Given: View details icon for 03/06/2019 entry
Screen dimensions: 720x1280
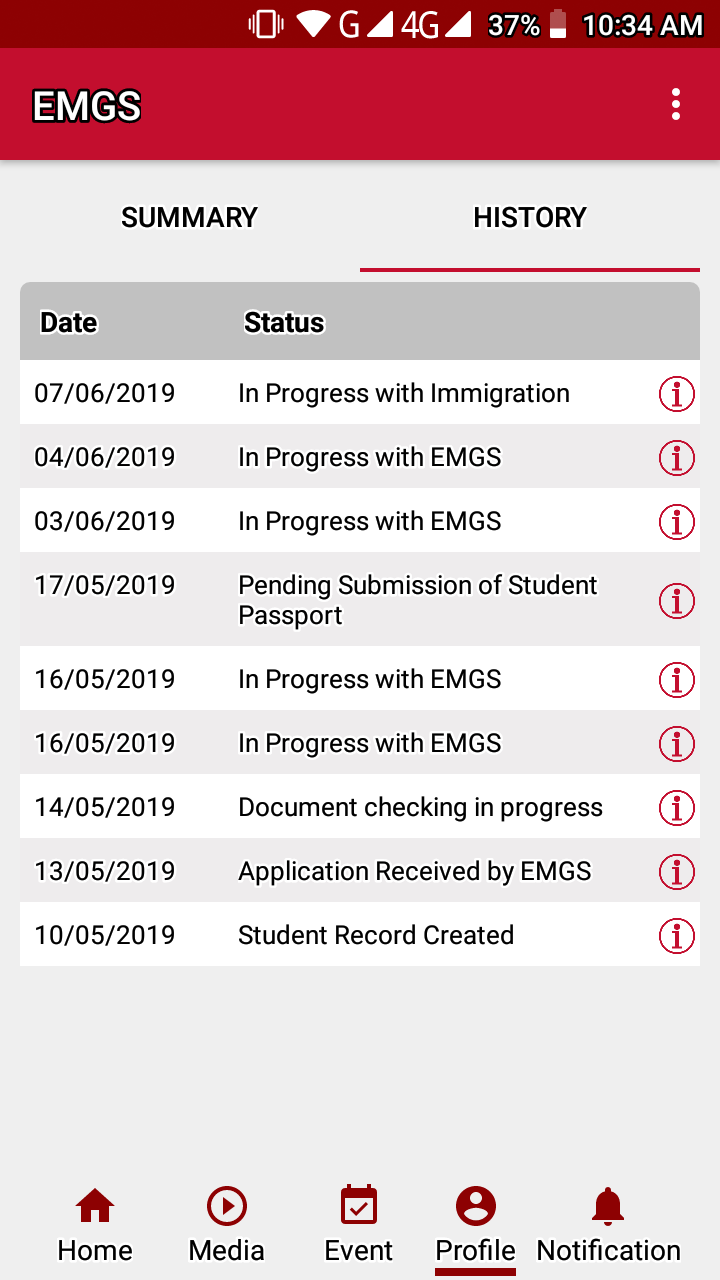Looking at the screenshot, I should [677, 522].
